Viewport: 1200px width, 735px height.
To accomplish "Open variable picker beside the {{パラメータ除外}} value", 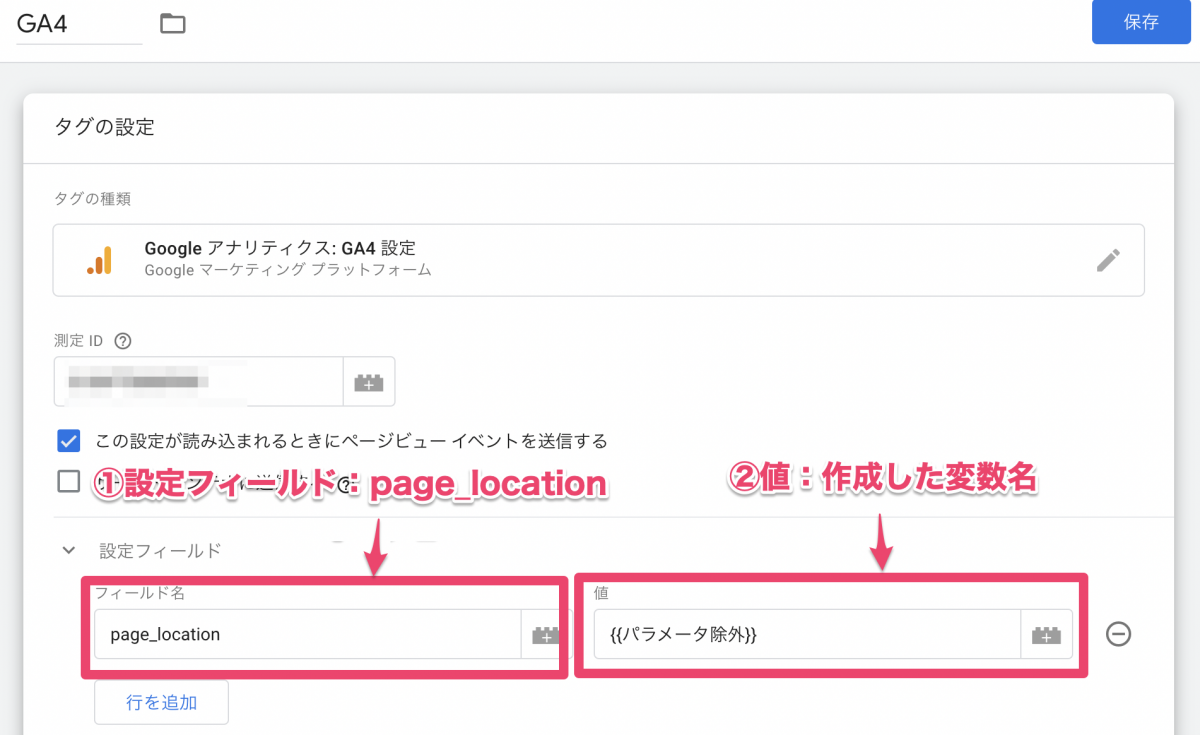I will [x=1046, y=634].
